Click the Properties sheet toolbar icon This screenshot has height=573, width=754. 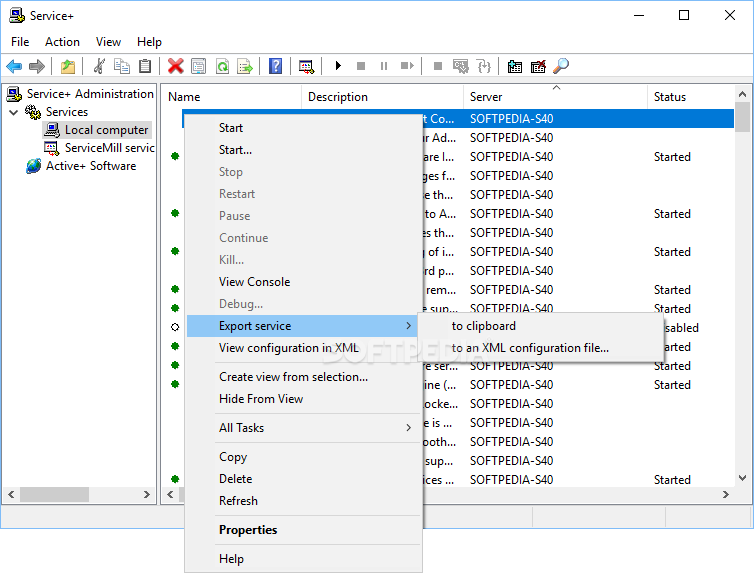pos(198,66)
